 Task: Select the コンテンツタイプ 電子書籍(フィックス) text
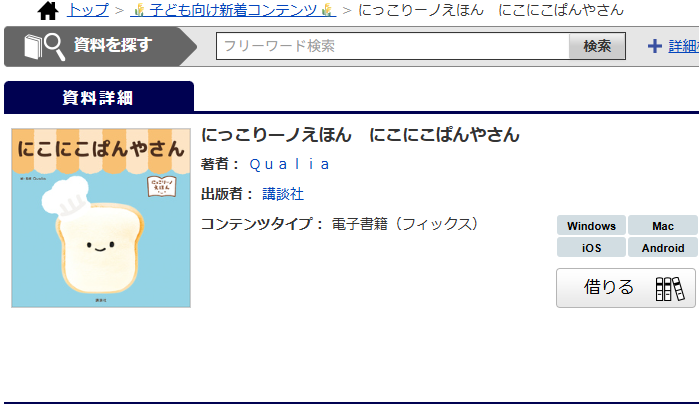point(340,224)
